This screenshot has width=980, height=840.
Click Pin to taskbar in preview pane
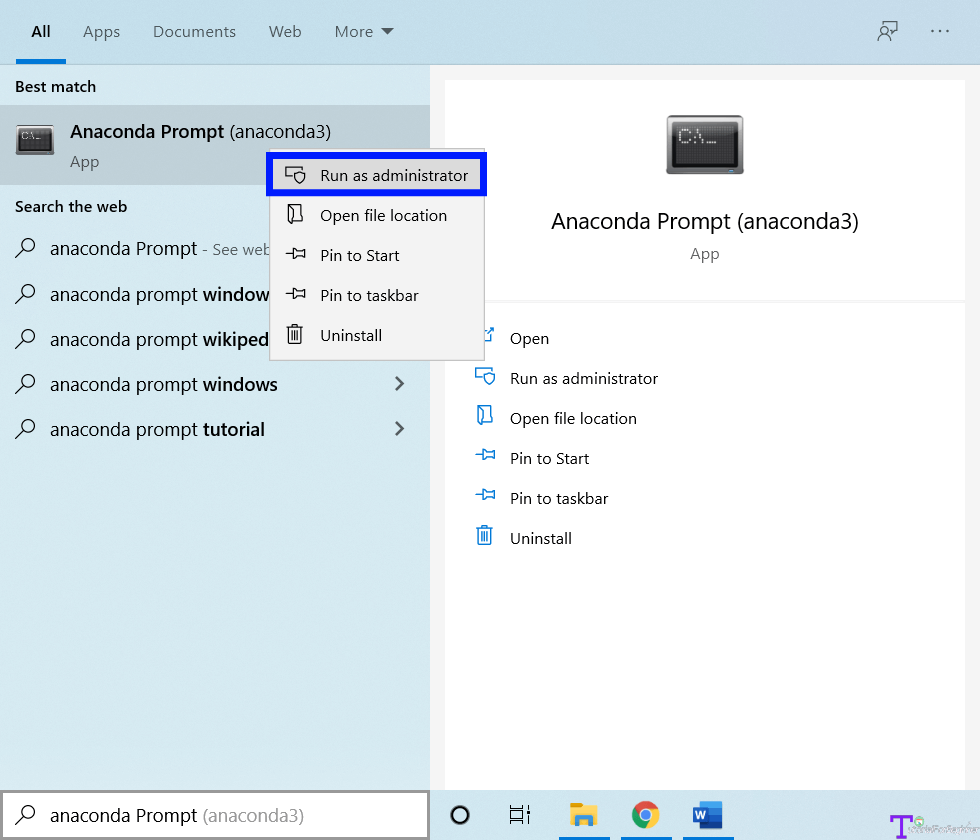[x=559, y=498]
